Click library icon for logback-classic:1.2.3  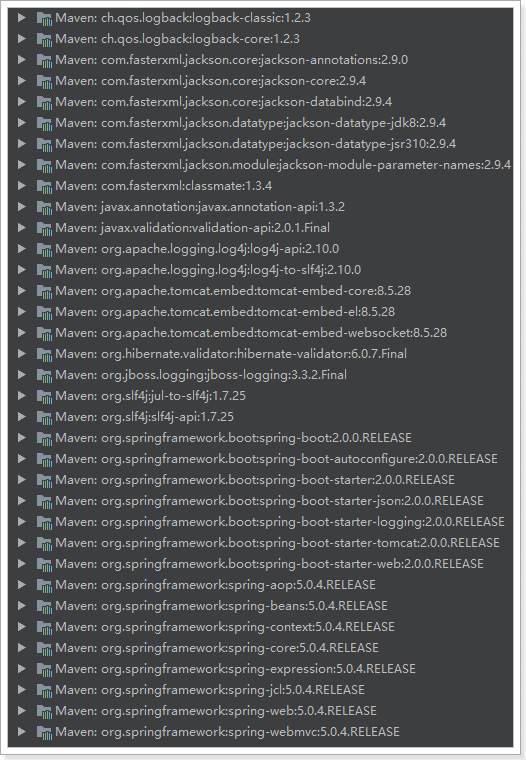pyautogui.click(x=44, y=18)
